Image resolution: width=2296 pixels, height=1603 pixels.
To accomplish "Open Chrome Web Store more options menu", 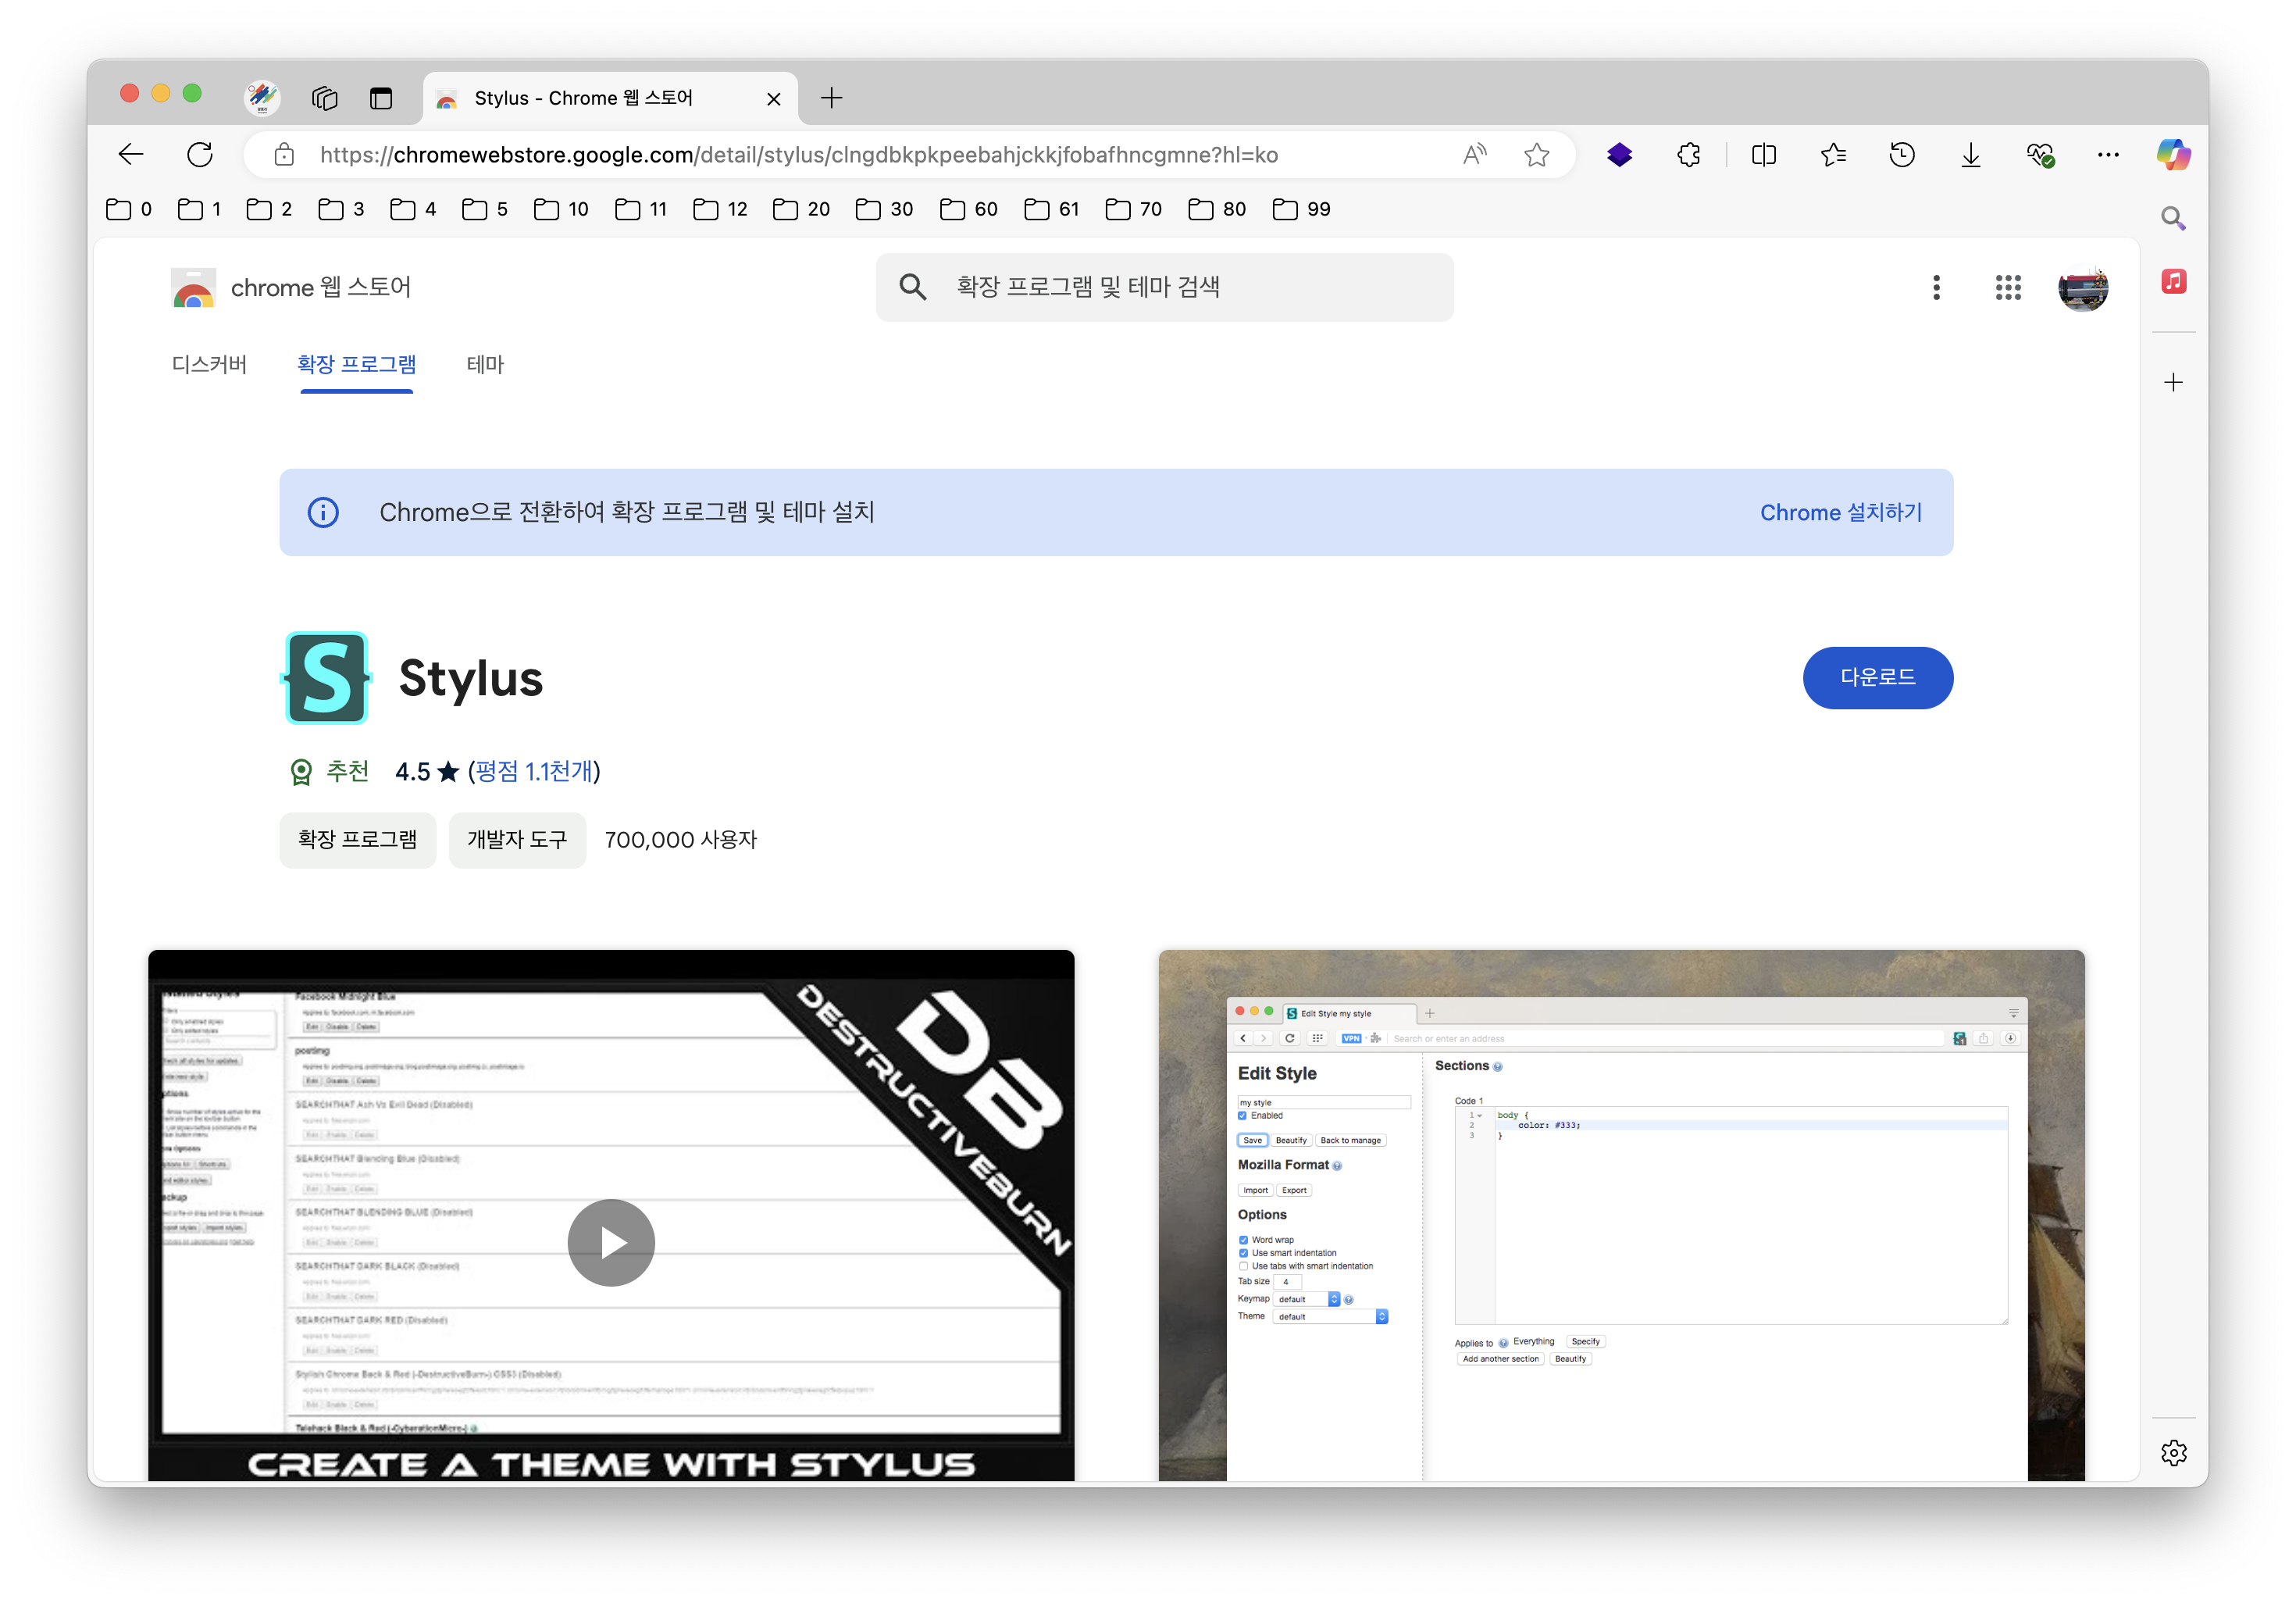I will pyautogui.click(x=1936, y=287).
